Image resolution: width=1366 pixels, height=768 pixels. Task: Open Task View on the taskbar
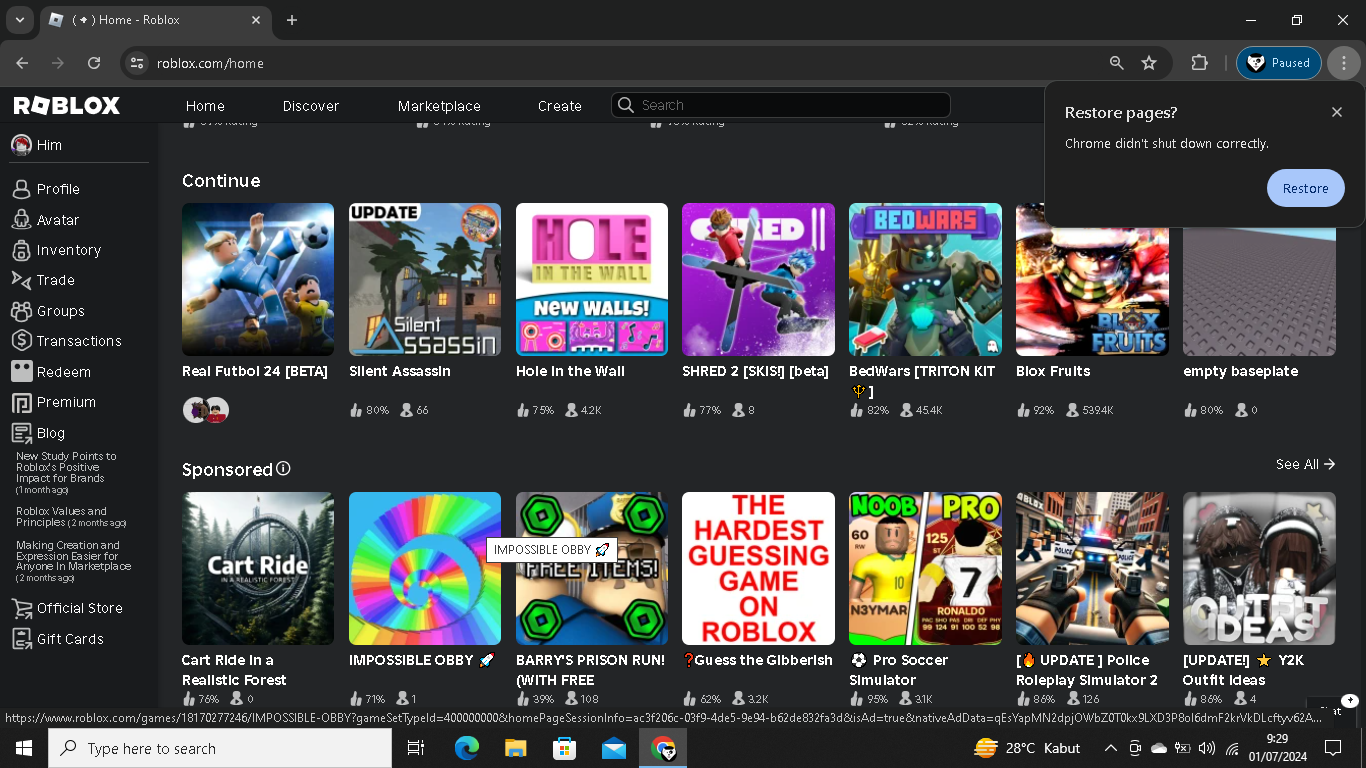tap(416, 748)
